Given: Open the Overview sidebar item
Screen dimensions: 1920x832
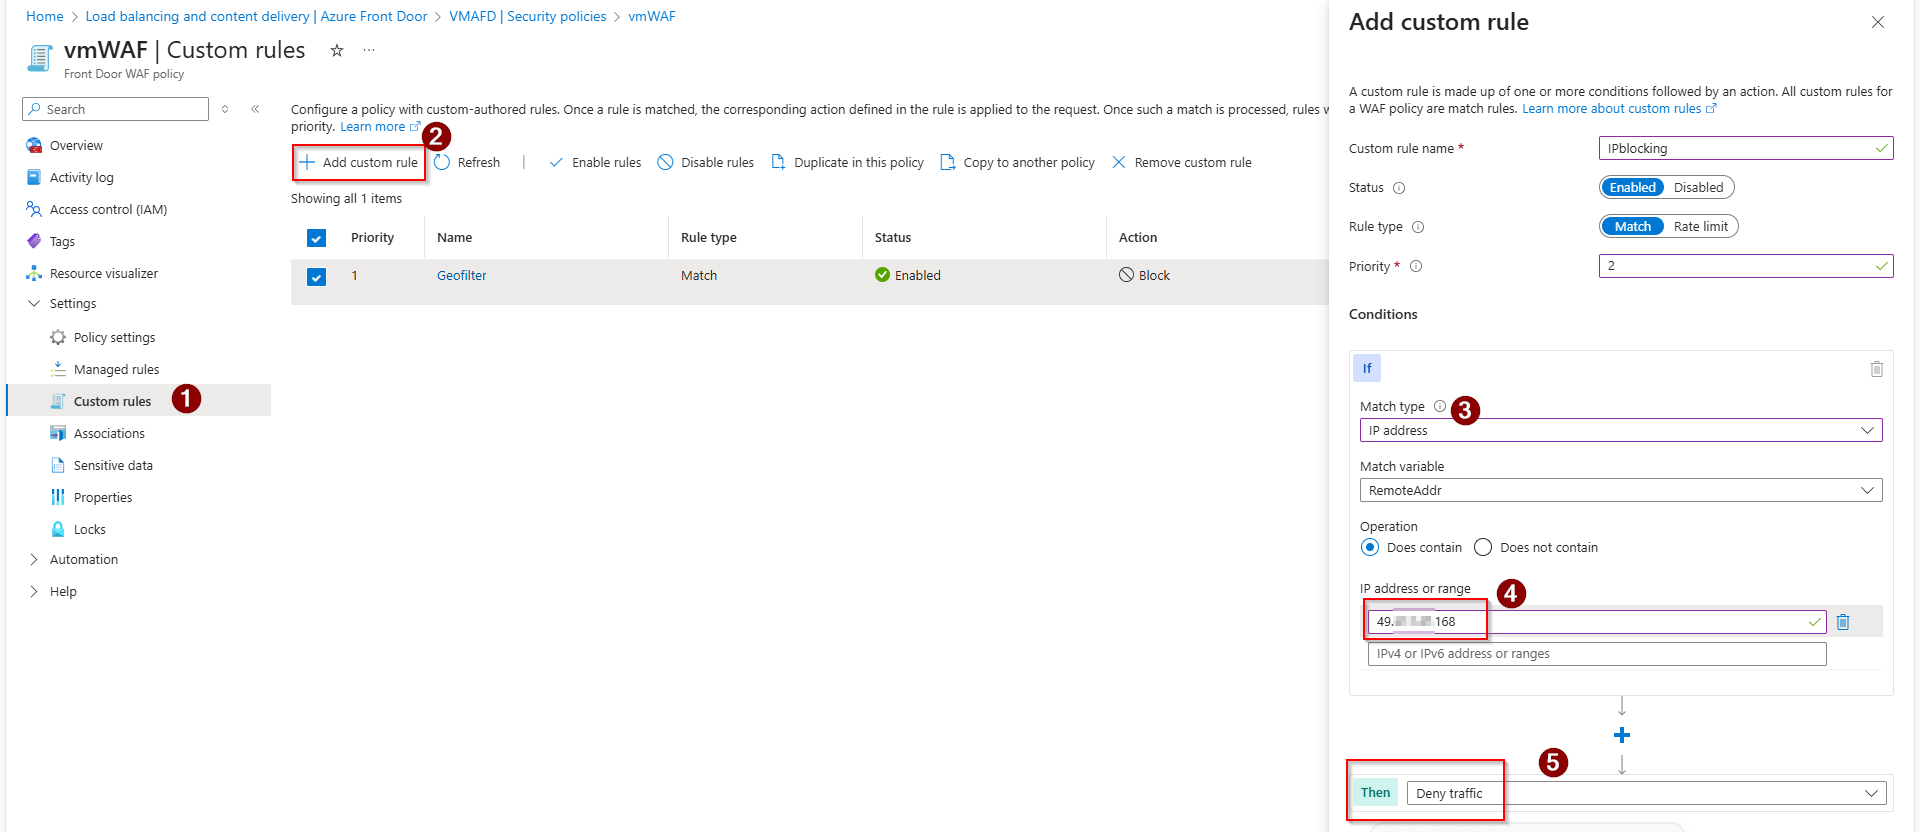Looking at the screenshot, I should click(76, 145).
